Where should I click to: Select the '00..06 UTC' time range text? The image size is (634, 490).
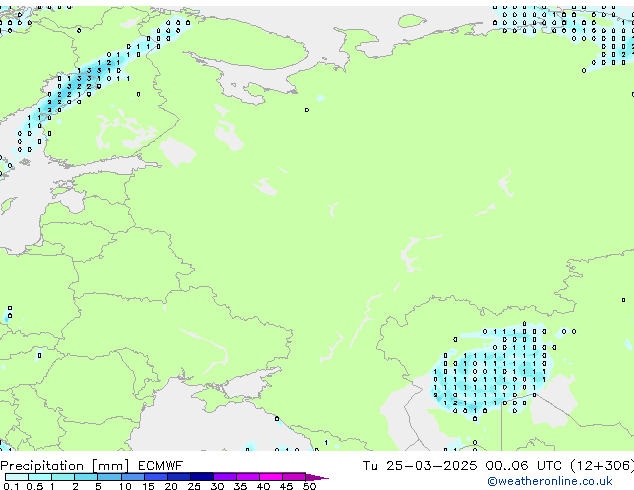pyautogui.click(x=524, y=466)
